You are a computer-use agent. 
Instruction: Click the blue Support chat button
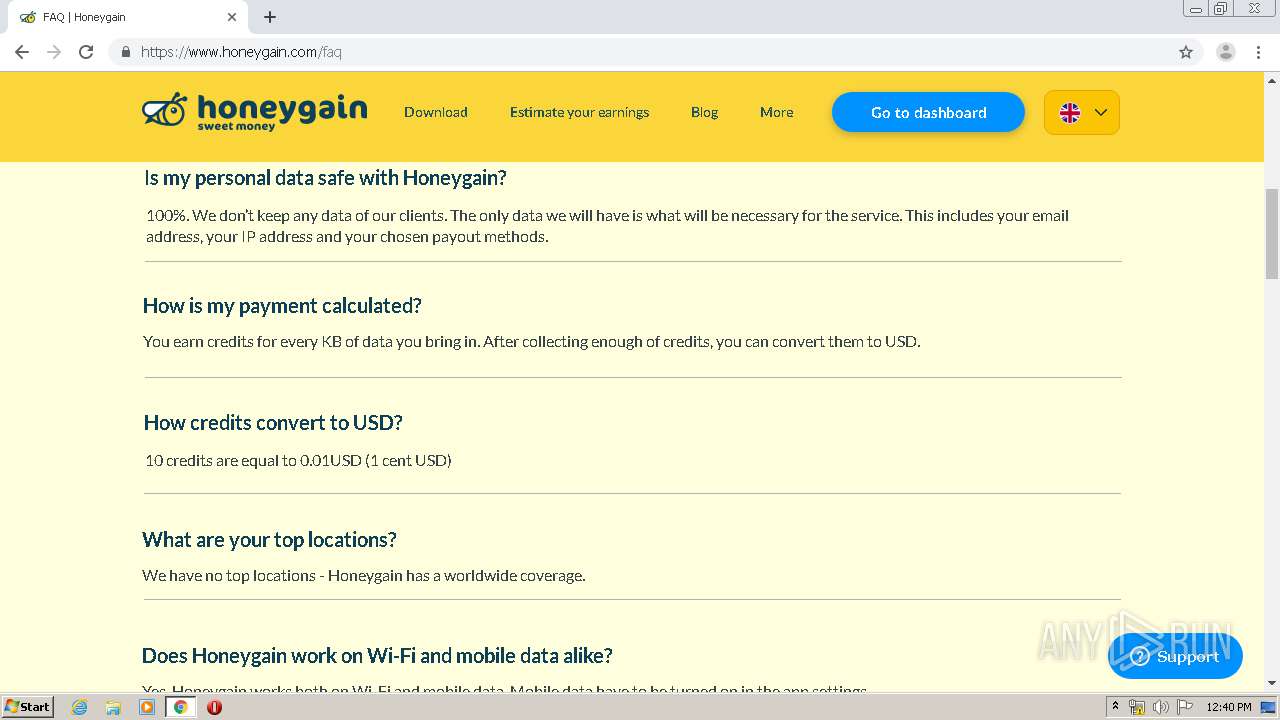tap(1175, 656)
